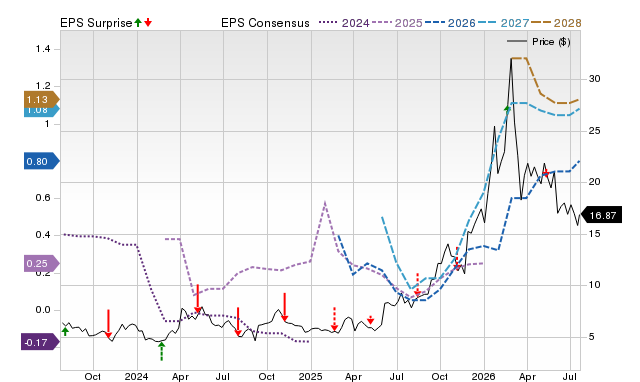
Task: Click the green up arrow in the EPS Surprise legend
Action: click(x=138, y=22)
